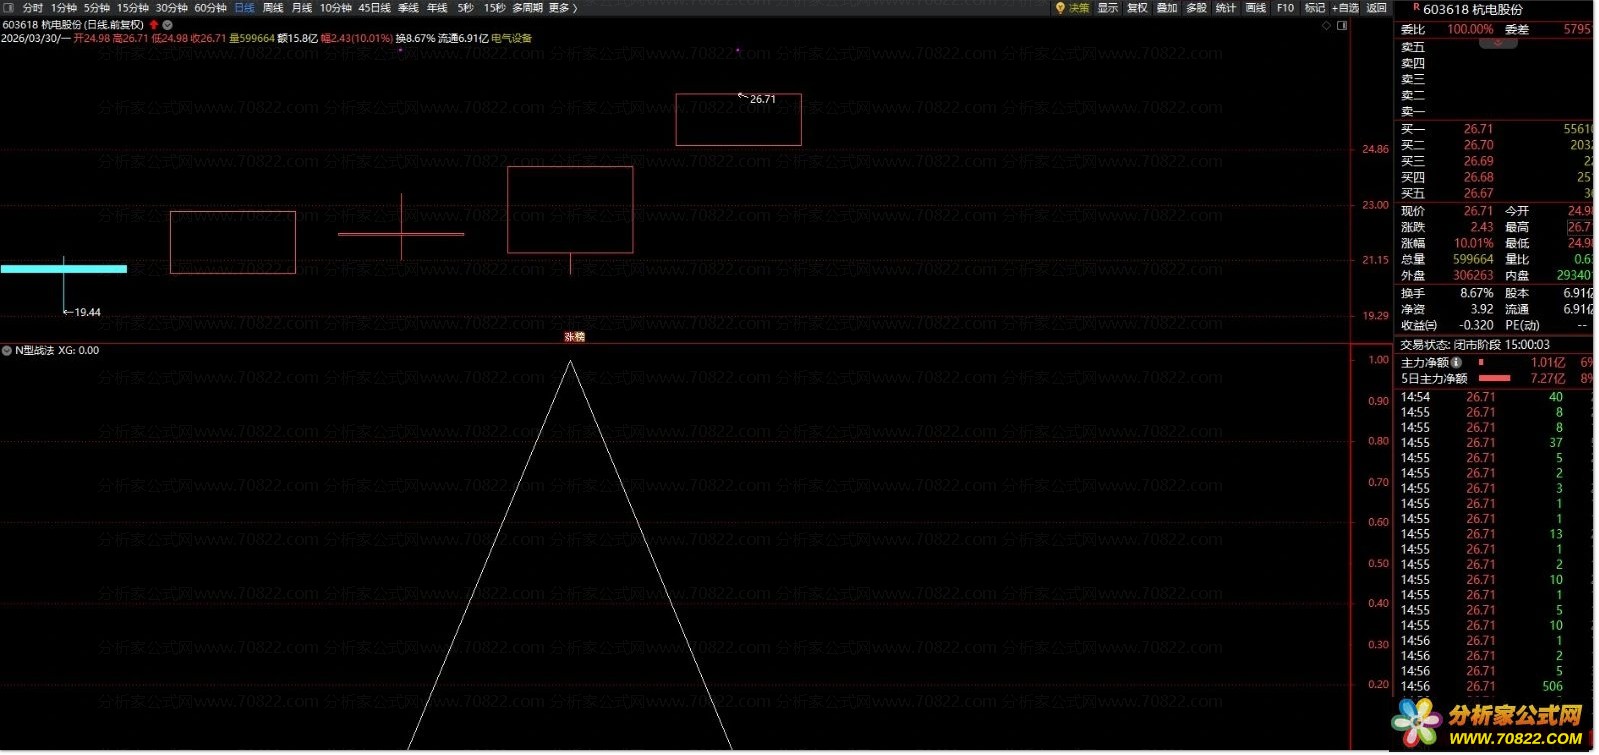Screen dimensions: 1599x755
Task: Click the 卖一 ask row label
Action: (1413, 111)
